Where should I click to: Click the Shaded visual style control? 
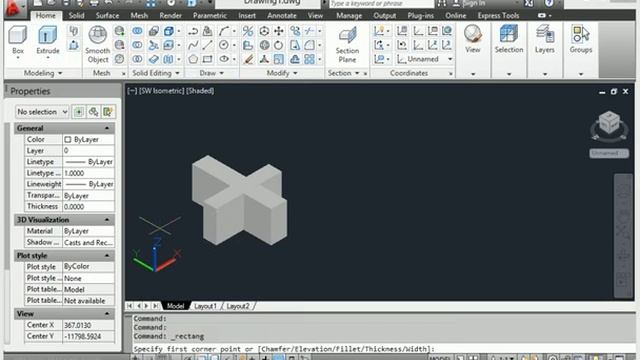pos(200,91)
